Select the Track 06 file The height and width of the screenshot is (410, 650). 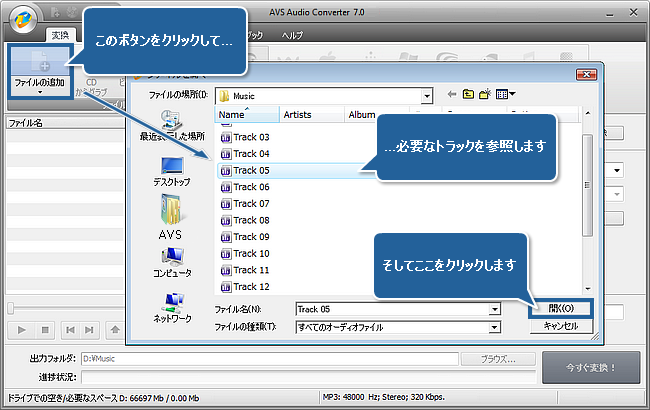(x=245, y=187)
